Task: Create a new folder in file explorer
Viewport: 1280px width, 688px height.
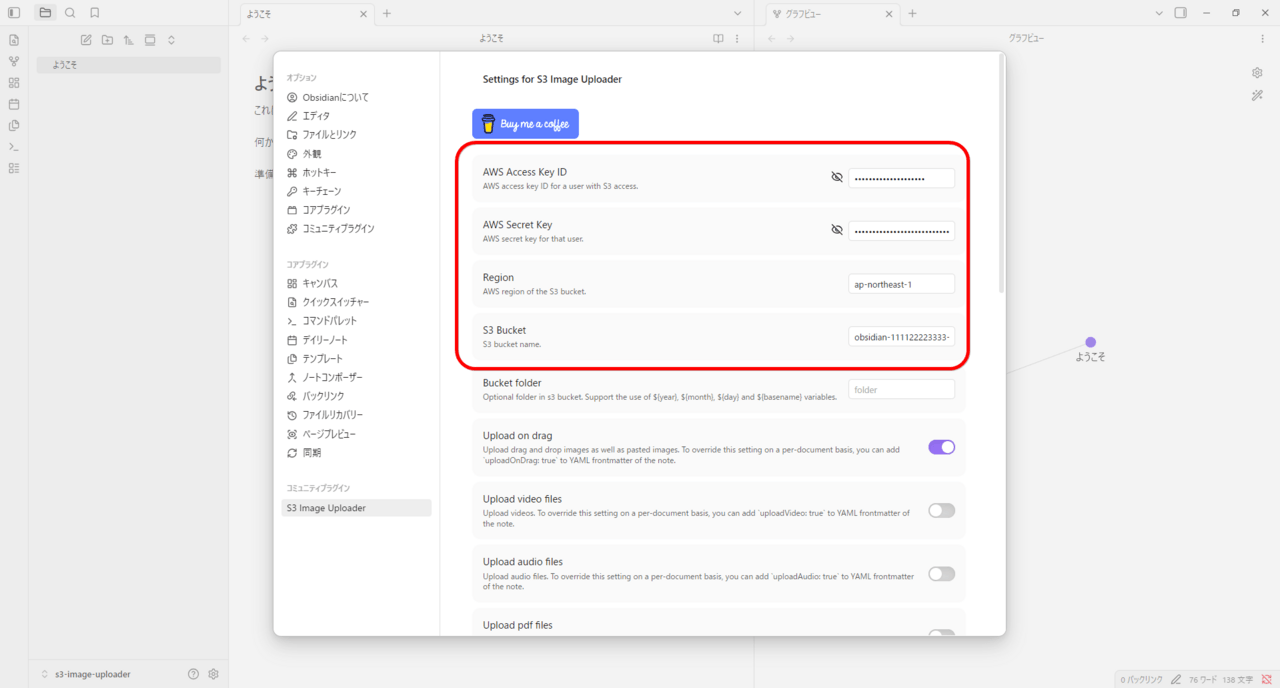Action: click(107, 40)
